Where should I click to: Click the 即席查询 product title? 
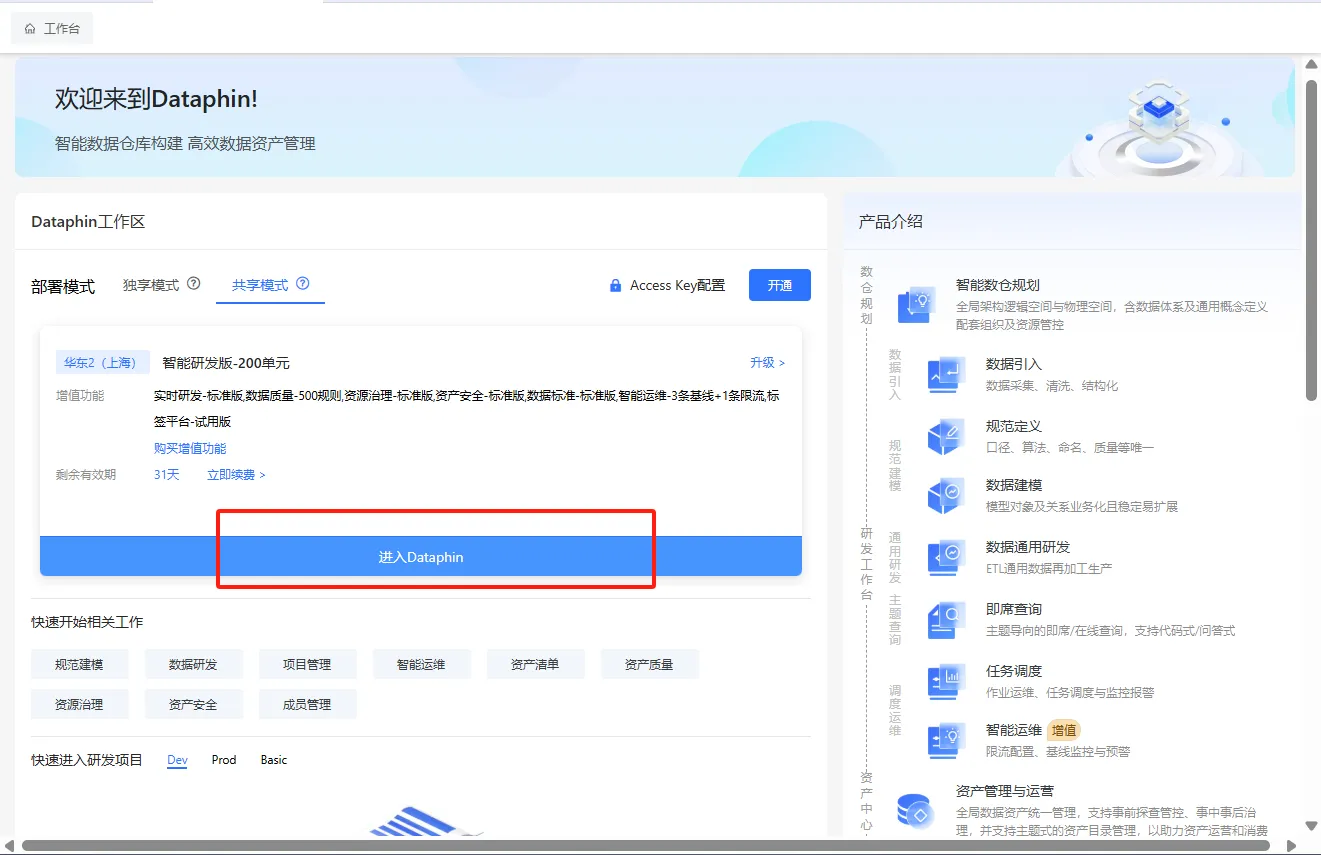pos(1014,609)
